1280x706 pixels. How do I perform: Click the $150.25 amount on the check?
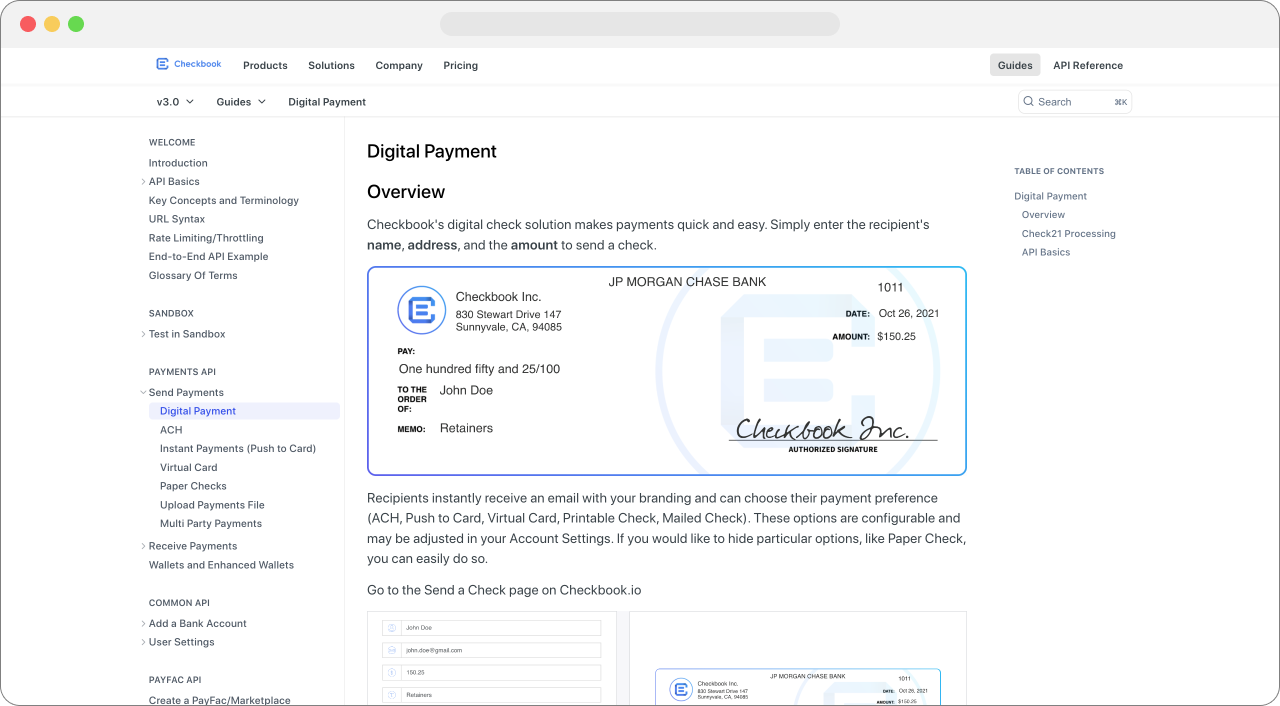(x=896, y=337)
